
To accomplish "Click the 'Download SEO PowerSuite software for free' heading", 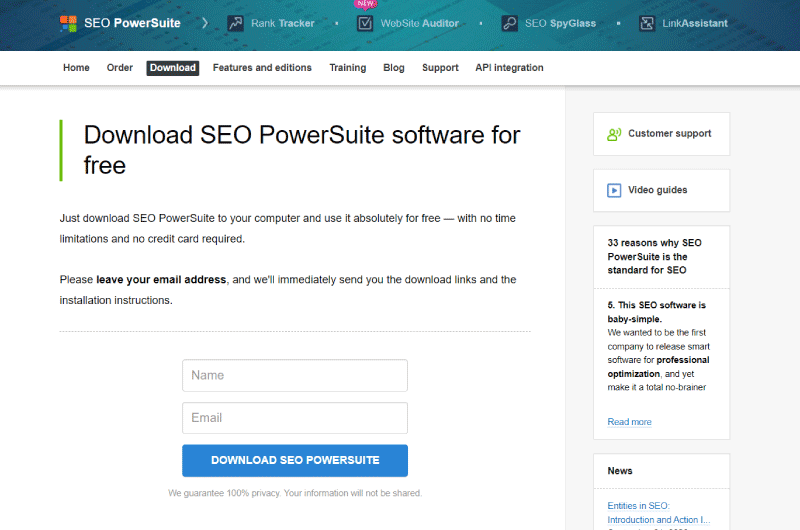I will pyautogui.click(x=302, y=150).
